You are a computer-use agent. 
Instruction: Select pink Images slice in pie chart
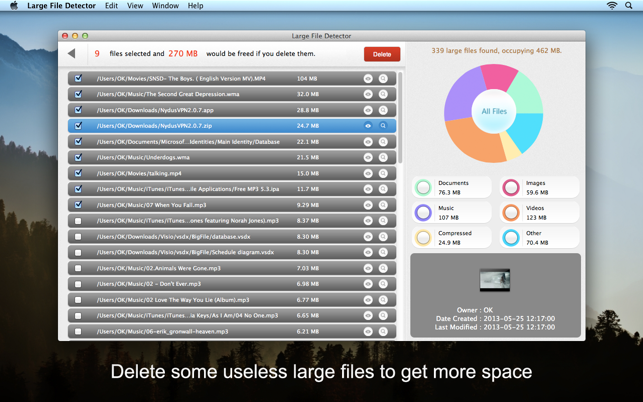pos(497,76)
